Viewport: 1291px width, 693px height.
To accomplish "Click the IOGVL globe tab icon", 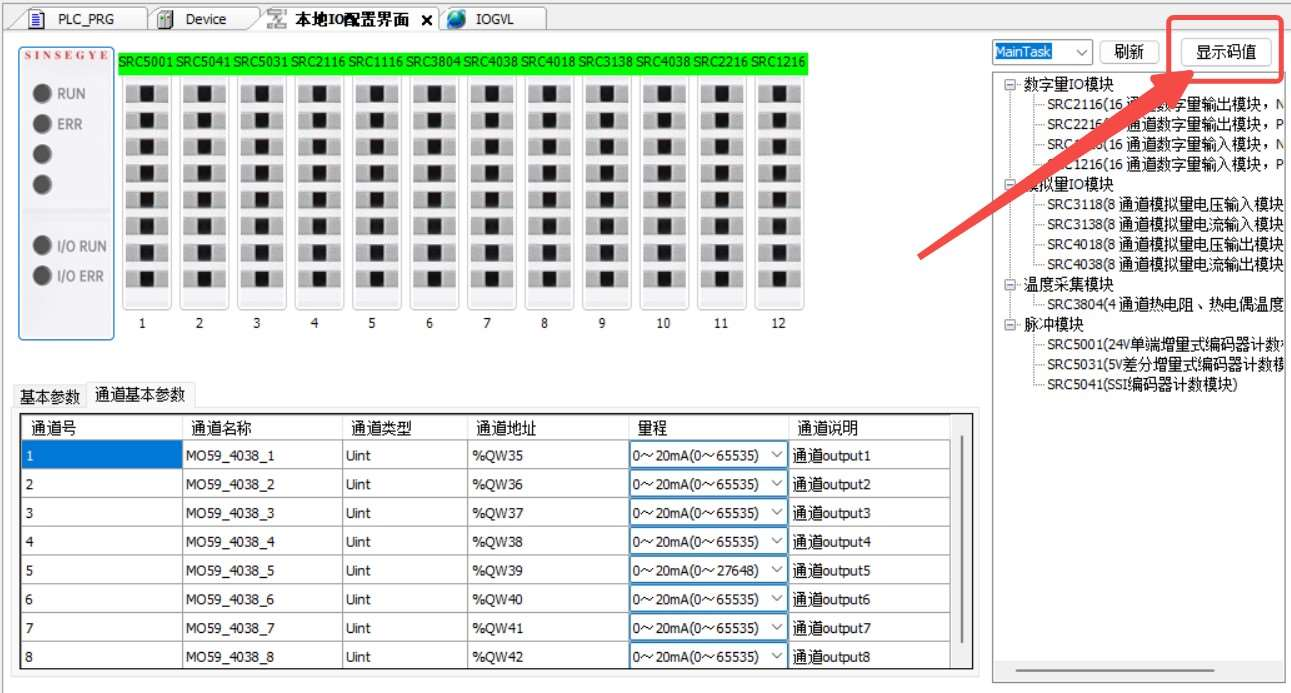I will tap(457, 19).
